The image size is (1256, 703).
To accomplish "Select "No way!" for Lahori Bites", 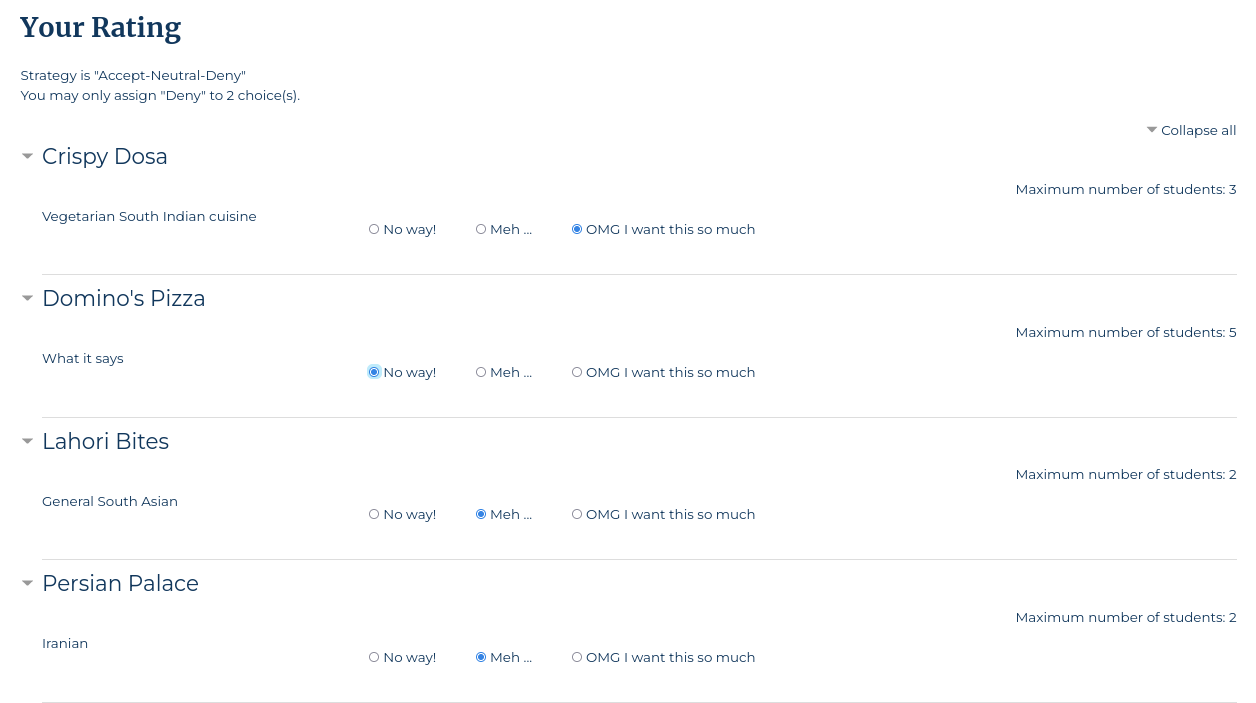I will tap(374, 514).
